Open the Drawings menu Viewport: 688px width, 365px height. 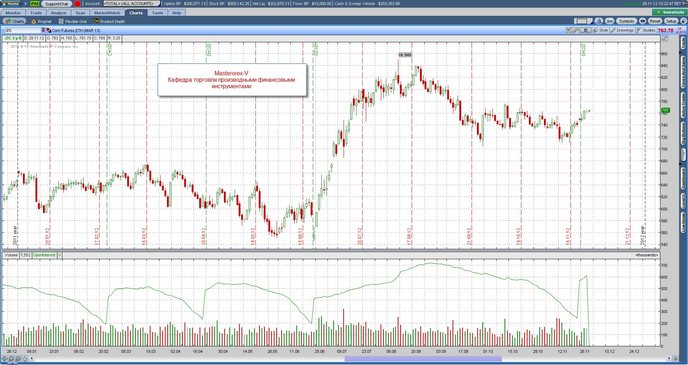(x=623, y=30)
